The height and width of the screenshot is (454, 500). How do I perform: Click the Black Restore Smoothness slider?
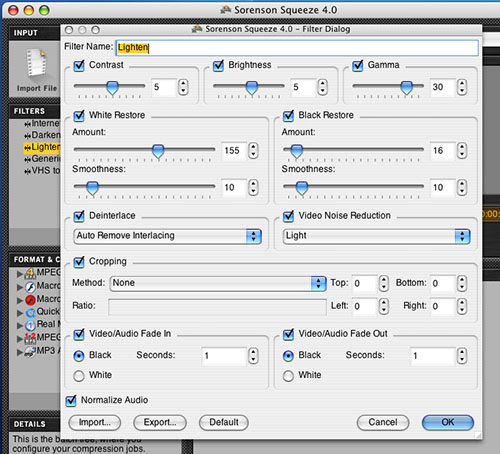302,188
